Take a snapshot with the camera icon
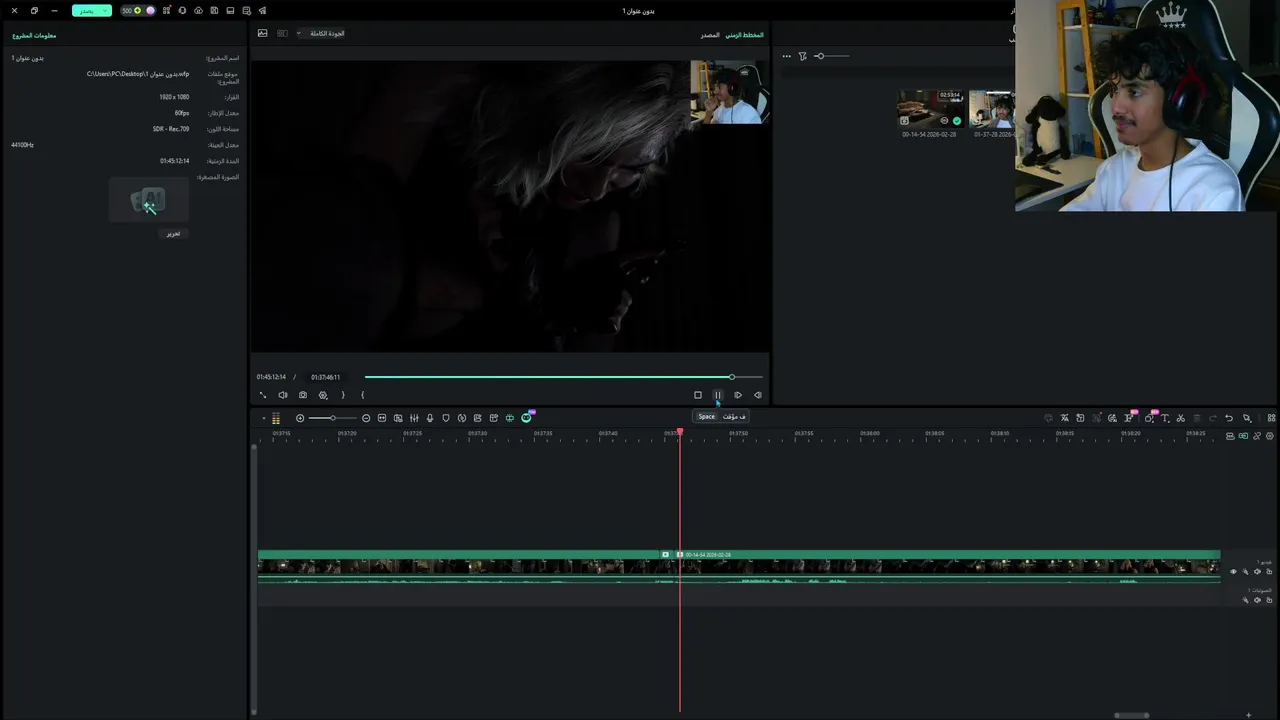This screenshot has width=1280, height=720. [303, 395]
